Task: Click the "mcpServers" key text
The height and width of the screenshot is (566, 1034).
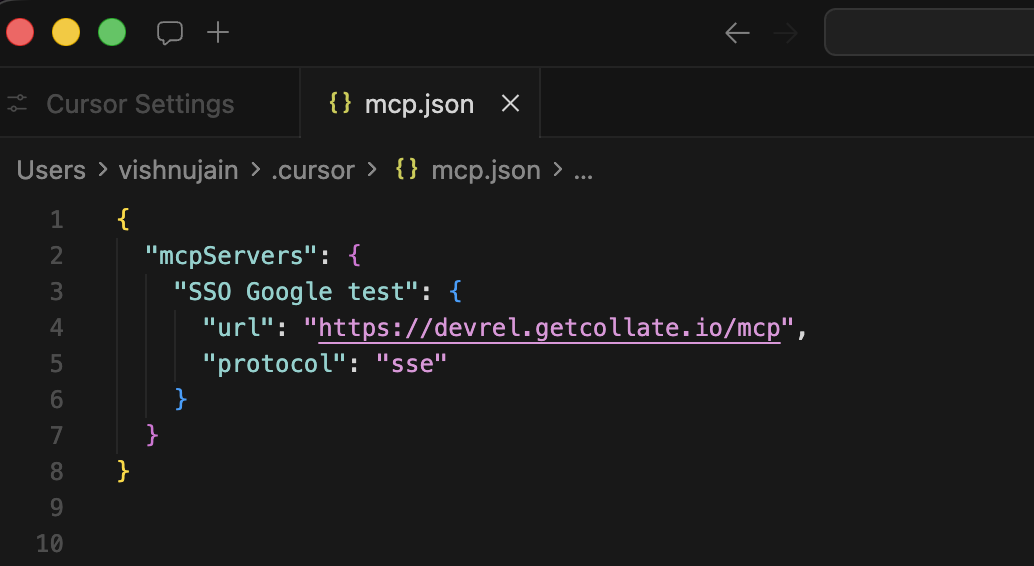Action: 231,255
